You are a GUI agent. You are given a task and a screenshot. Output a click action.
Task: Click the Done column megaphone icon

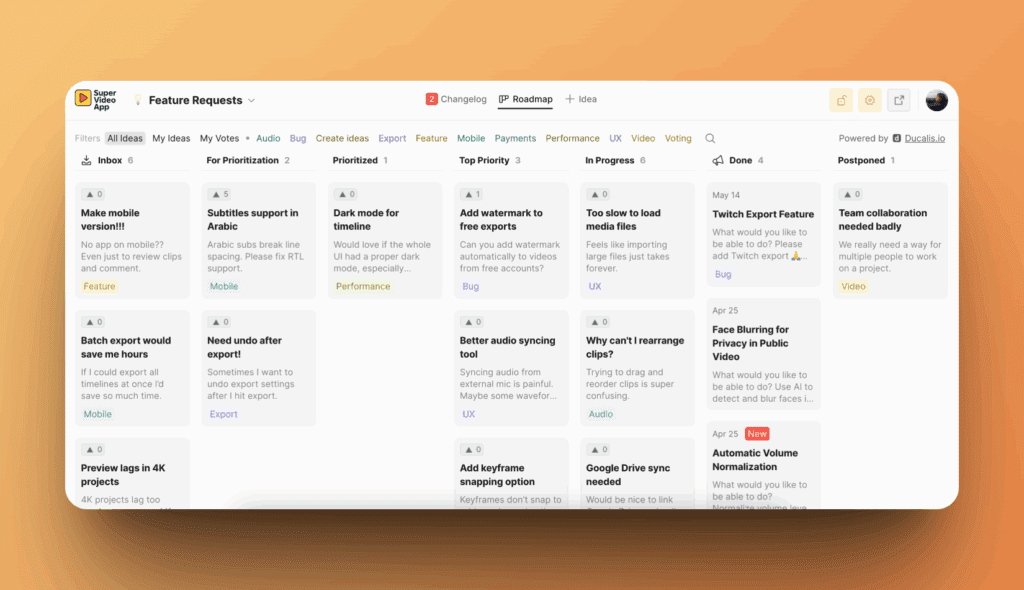click(x=717, y=160)
